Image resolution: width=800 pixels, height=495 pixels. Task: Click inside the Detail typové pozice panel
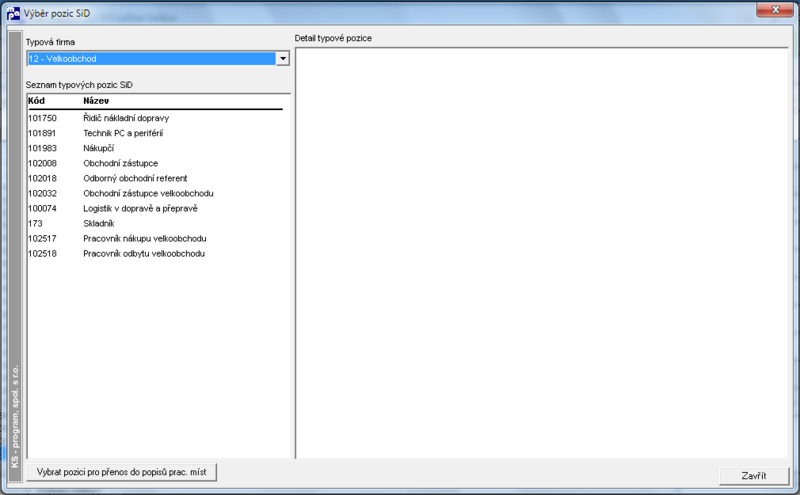pos(542,253)
